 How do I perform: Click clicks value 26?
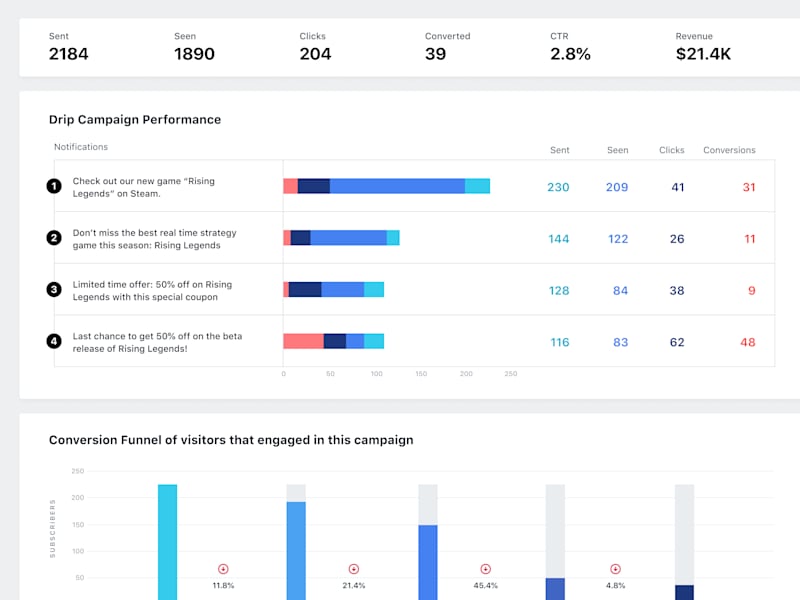click(677, 239)
